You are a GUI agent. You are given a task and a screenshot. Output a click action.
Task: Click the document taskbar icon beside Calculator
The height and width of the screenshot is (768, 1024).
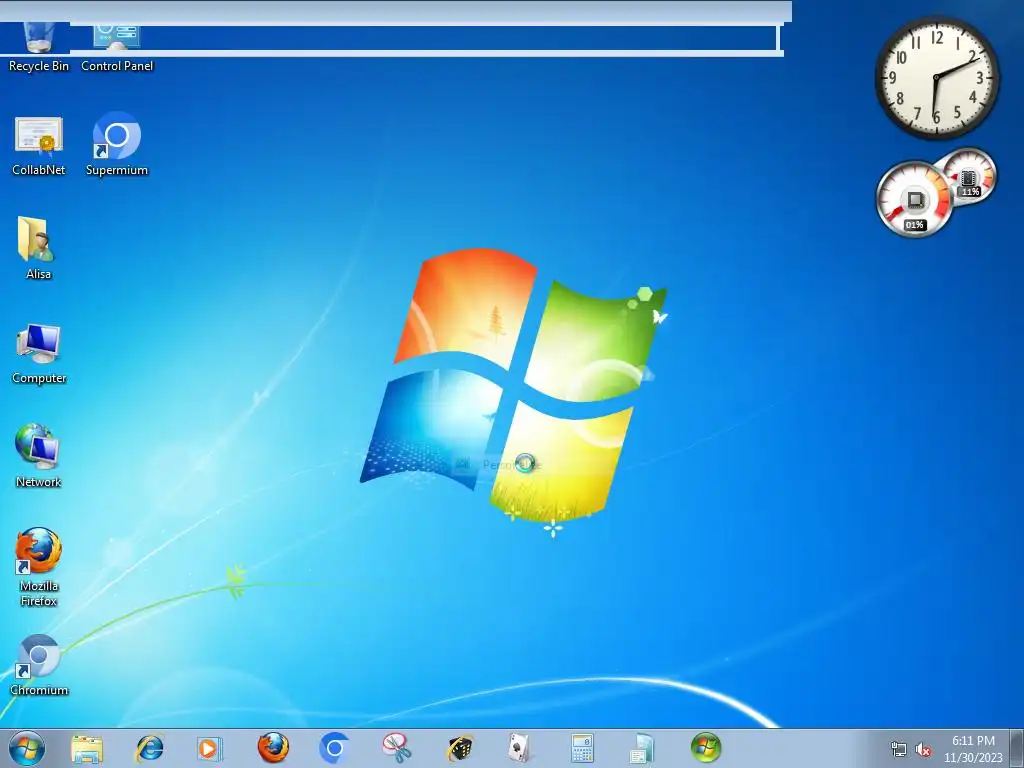643,748
